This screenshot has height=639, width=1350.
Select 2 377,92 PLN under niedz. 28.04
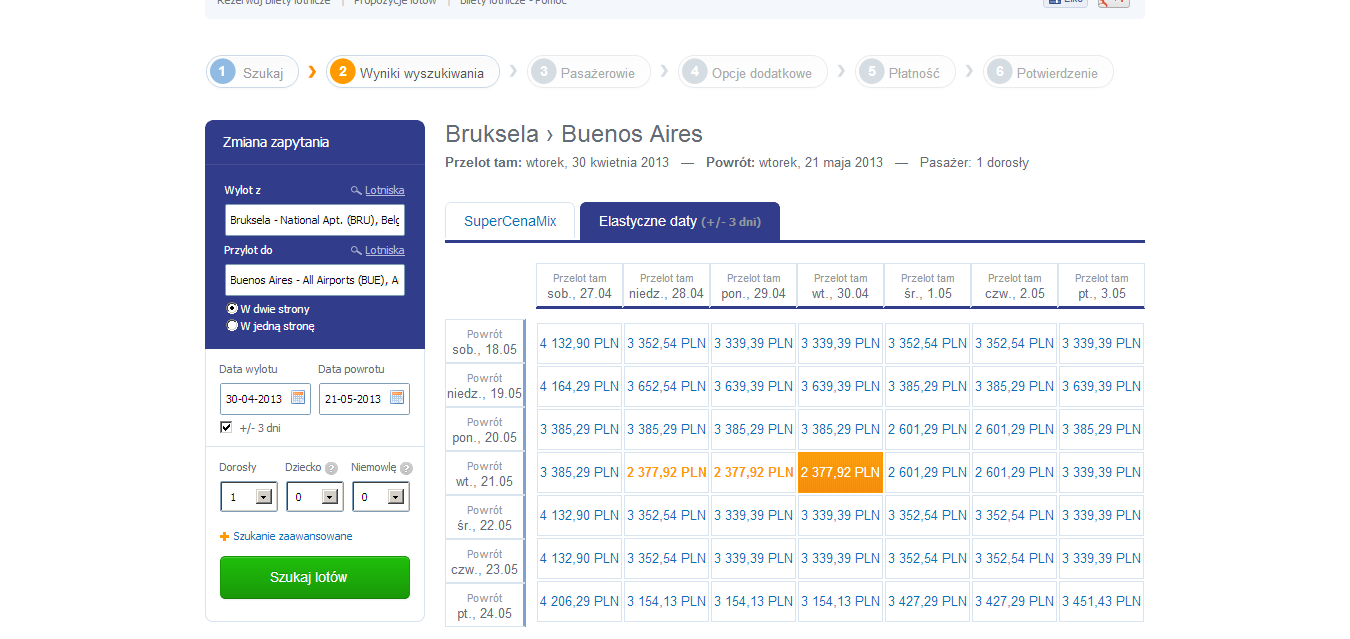coord(667,472)
